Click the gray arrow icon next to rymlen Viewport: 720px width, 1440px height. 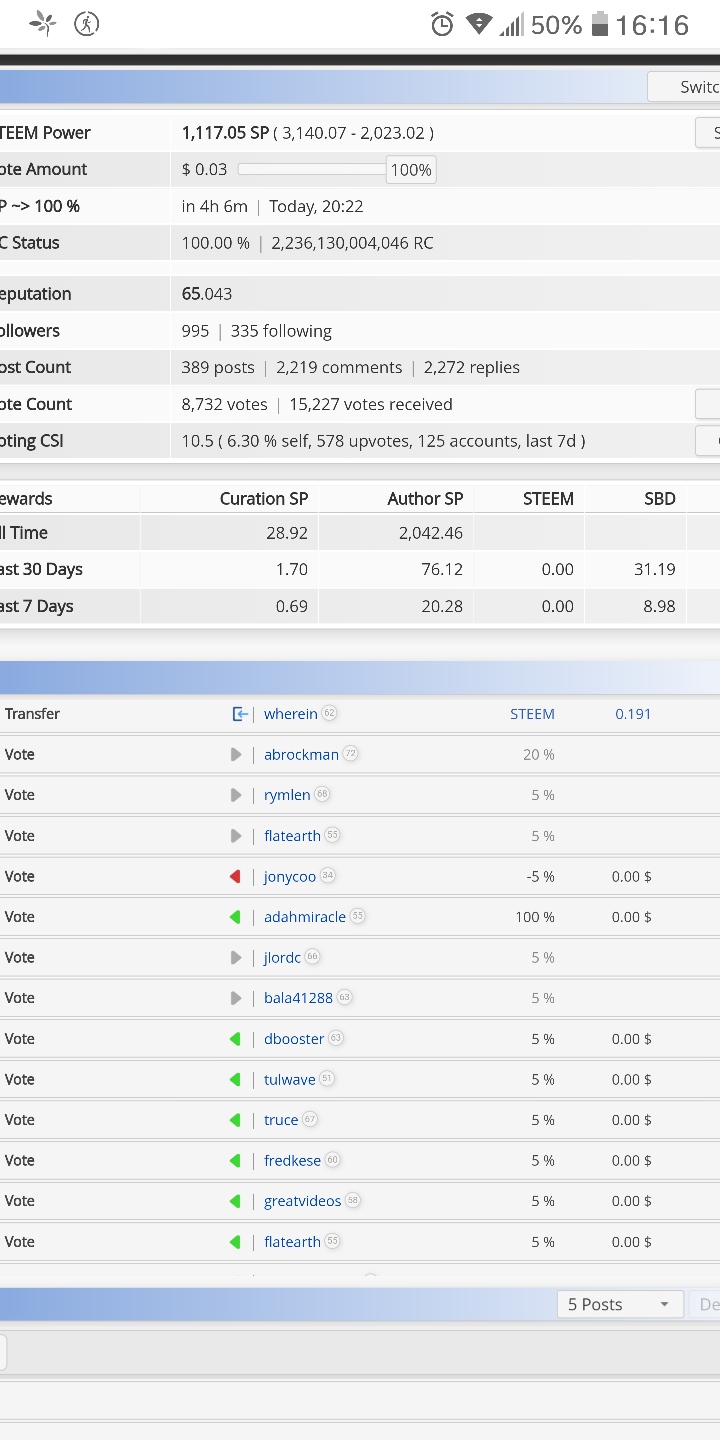(x=236, y=795)
